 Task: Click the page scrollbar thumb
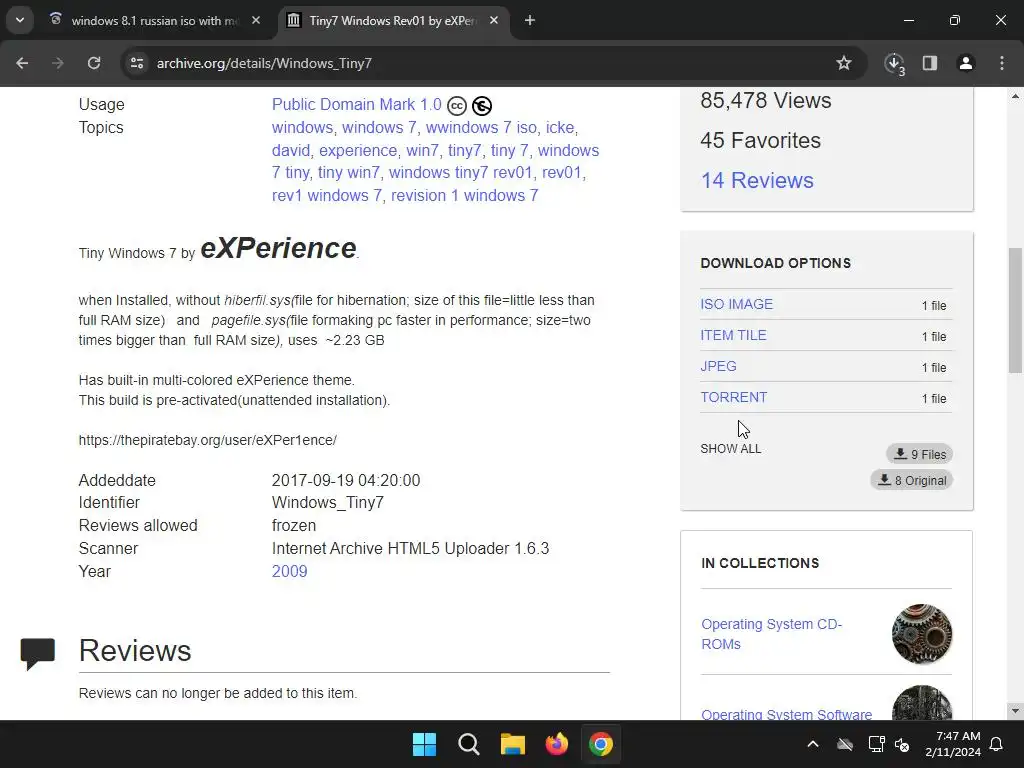coord(1015,310)
